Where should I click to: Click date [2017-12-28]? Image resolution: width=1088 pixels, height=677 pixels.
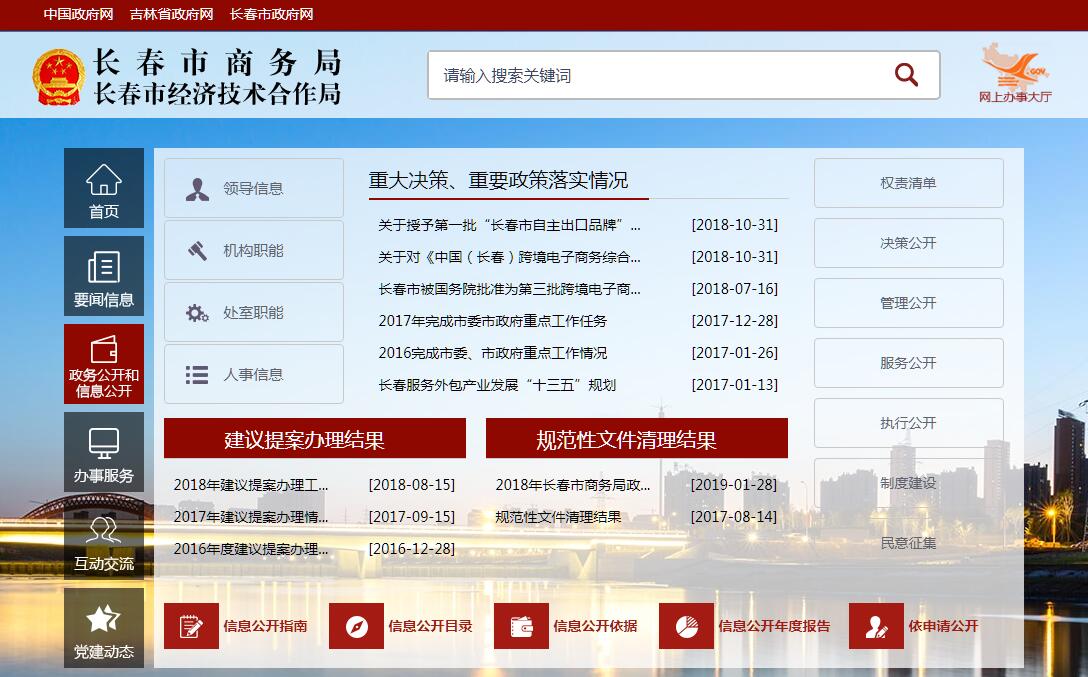click(x=735, y=321)
